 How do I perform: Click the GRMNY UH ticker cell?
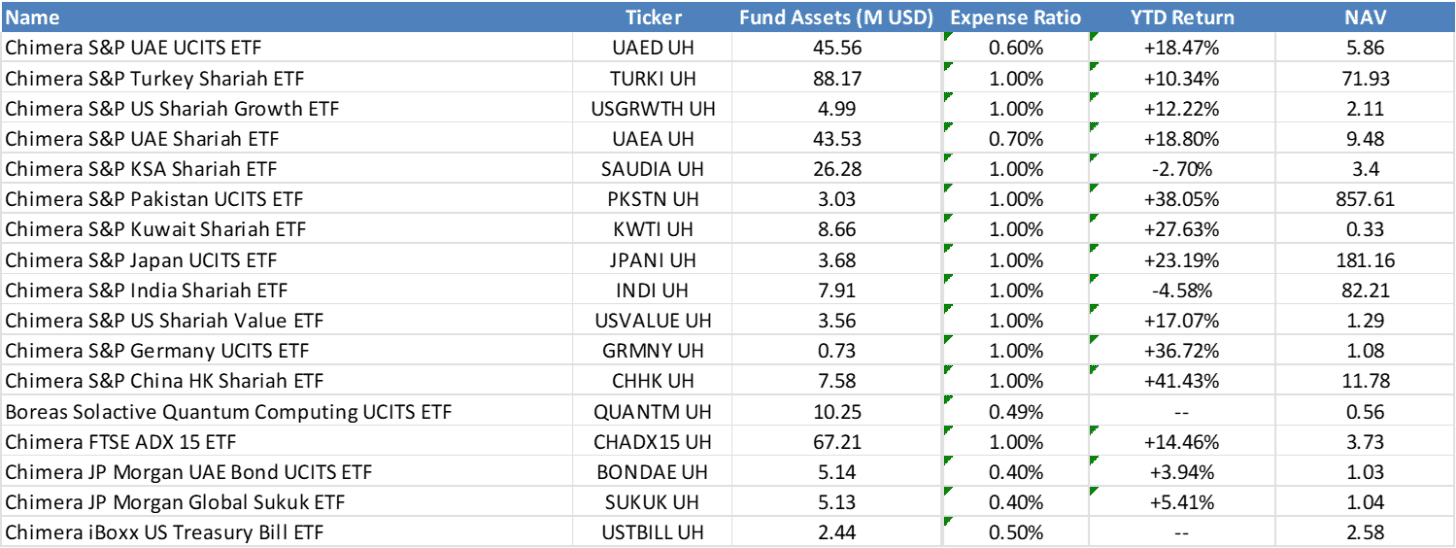(653, 350)
